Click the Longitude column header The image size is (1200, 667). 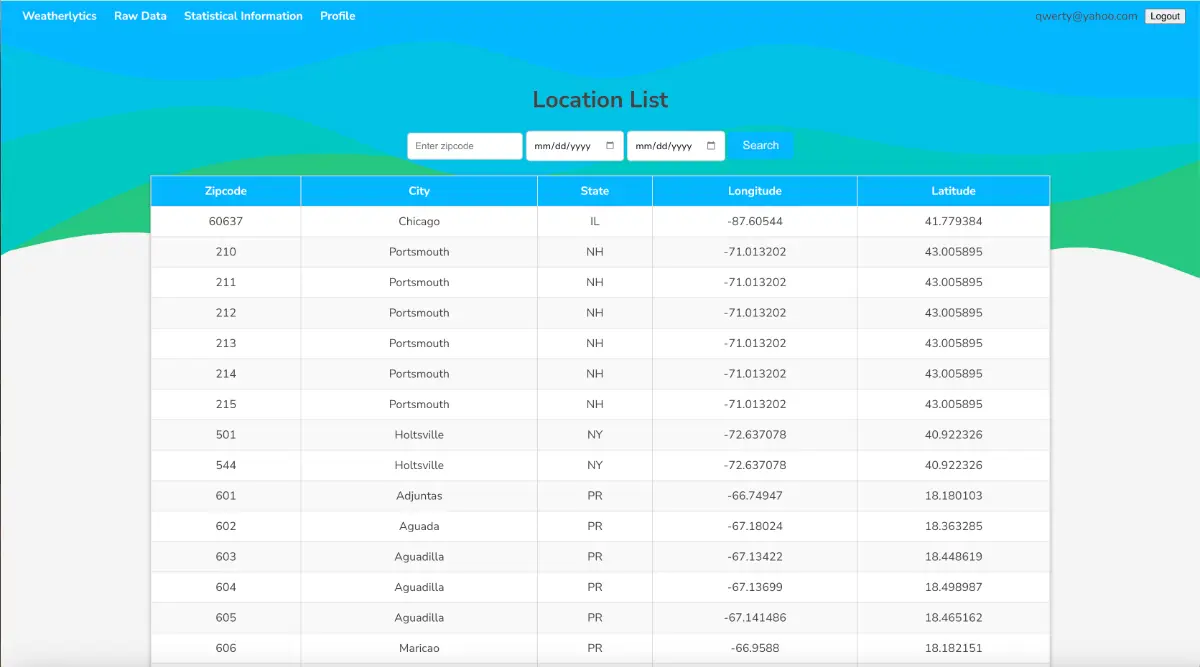click(x=755, y=191)
